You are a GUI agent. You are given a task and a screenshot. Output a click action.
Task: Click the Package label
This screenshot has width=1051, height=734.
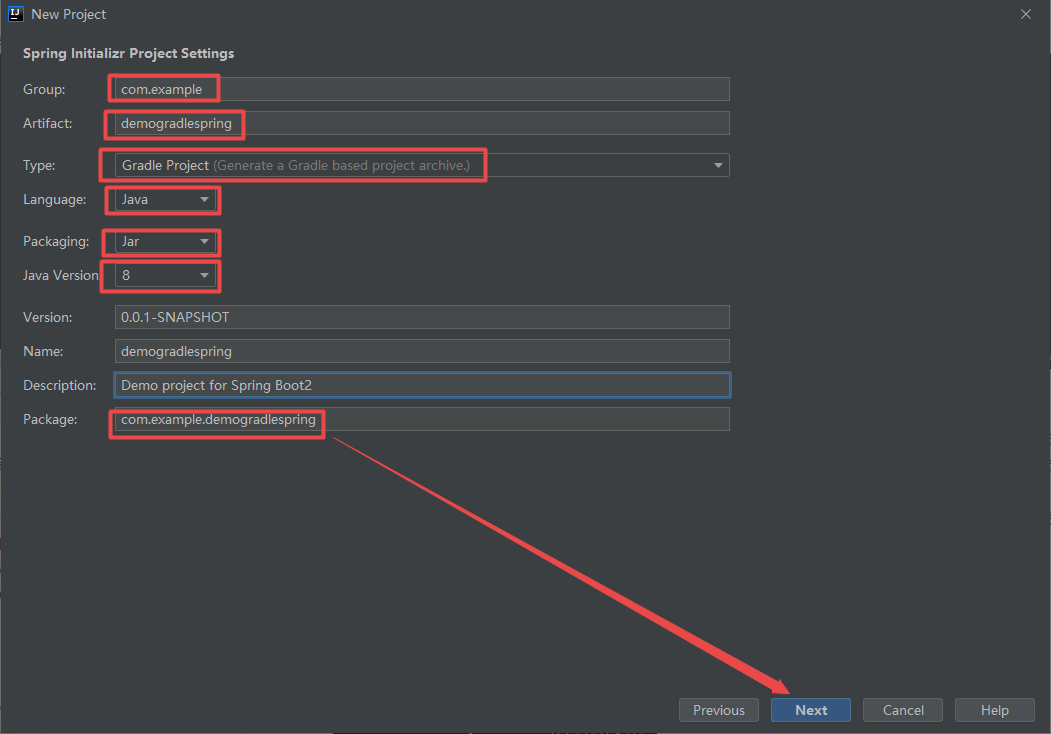pyautogui.click(x=50, y=420)
